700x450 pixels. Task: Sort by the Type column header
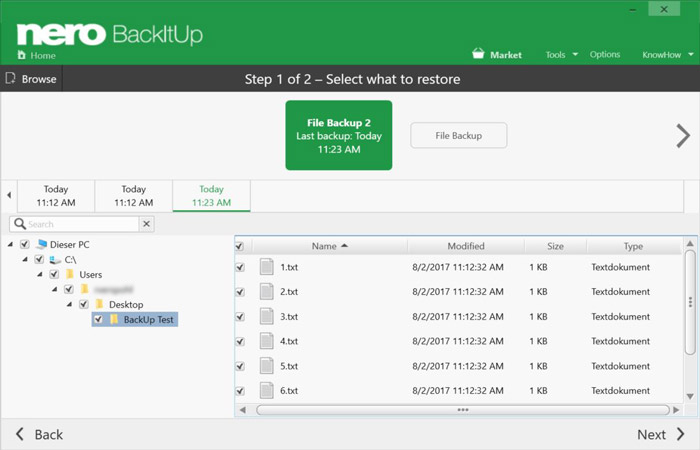633,246
